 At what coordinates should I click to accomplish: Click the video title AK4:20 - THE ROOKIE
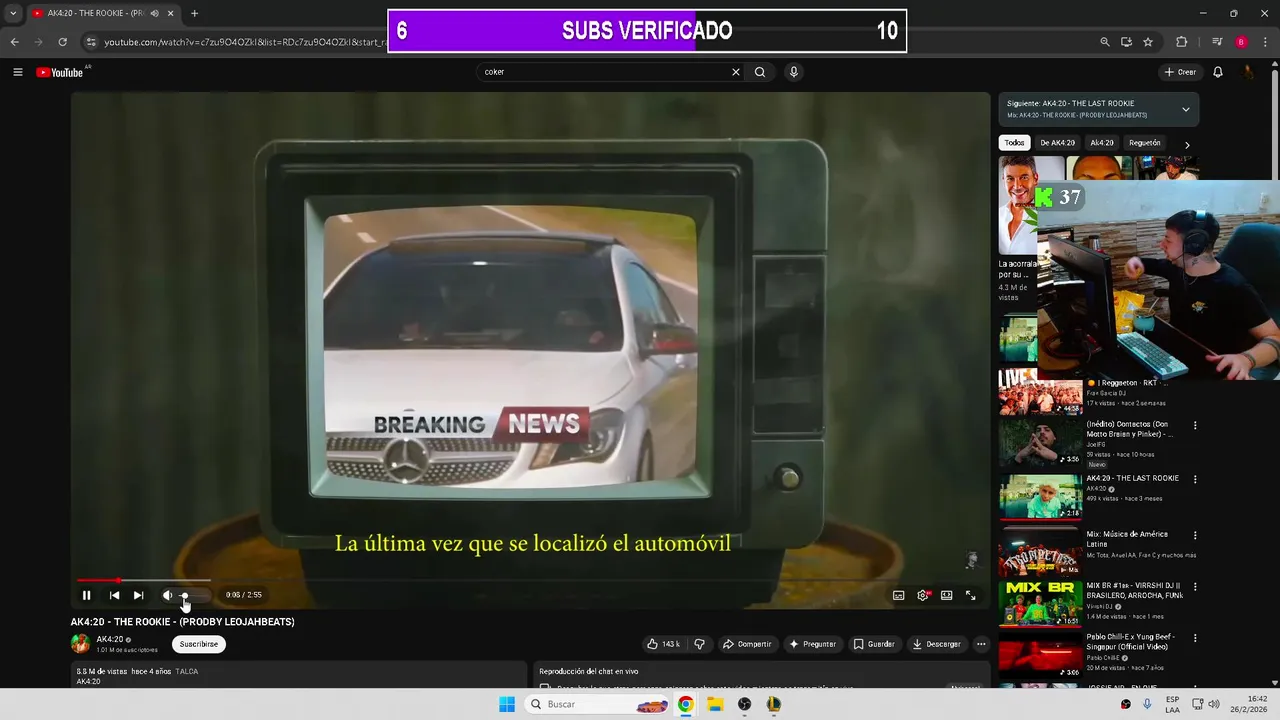pos(182,622)
